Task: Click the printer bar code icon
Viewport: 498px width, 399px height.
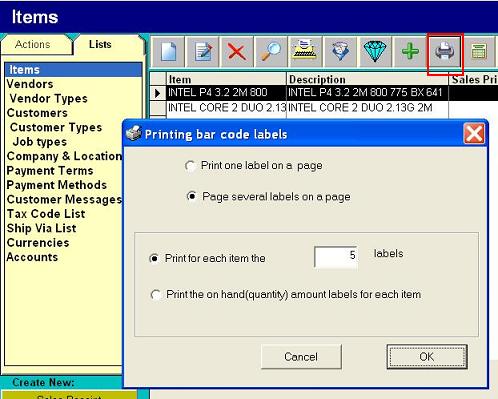Action: click(x=445, y=52)
